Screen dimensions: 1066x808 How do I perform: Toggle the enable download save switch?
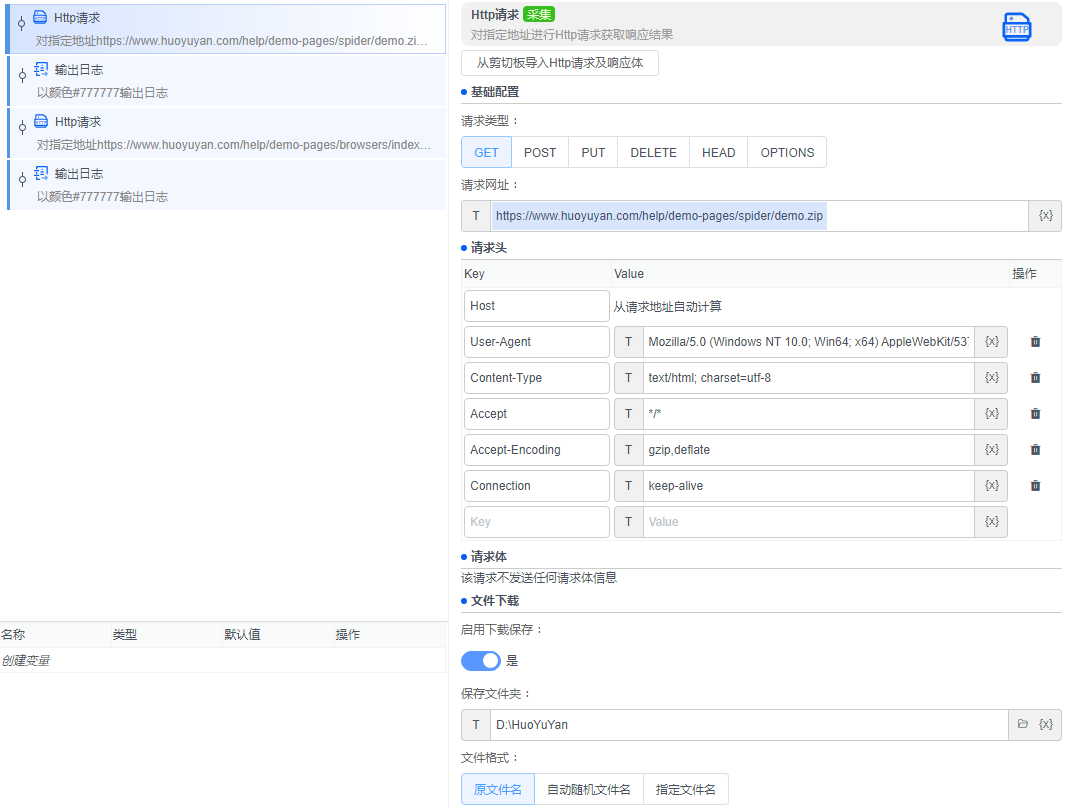pyautogui.click(x=481, y=661)
